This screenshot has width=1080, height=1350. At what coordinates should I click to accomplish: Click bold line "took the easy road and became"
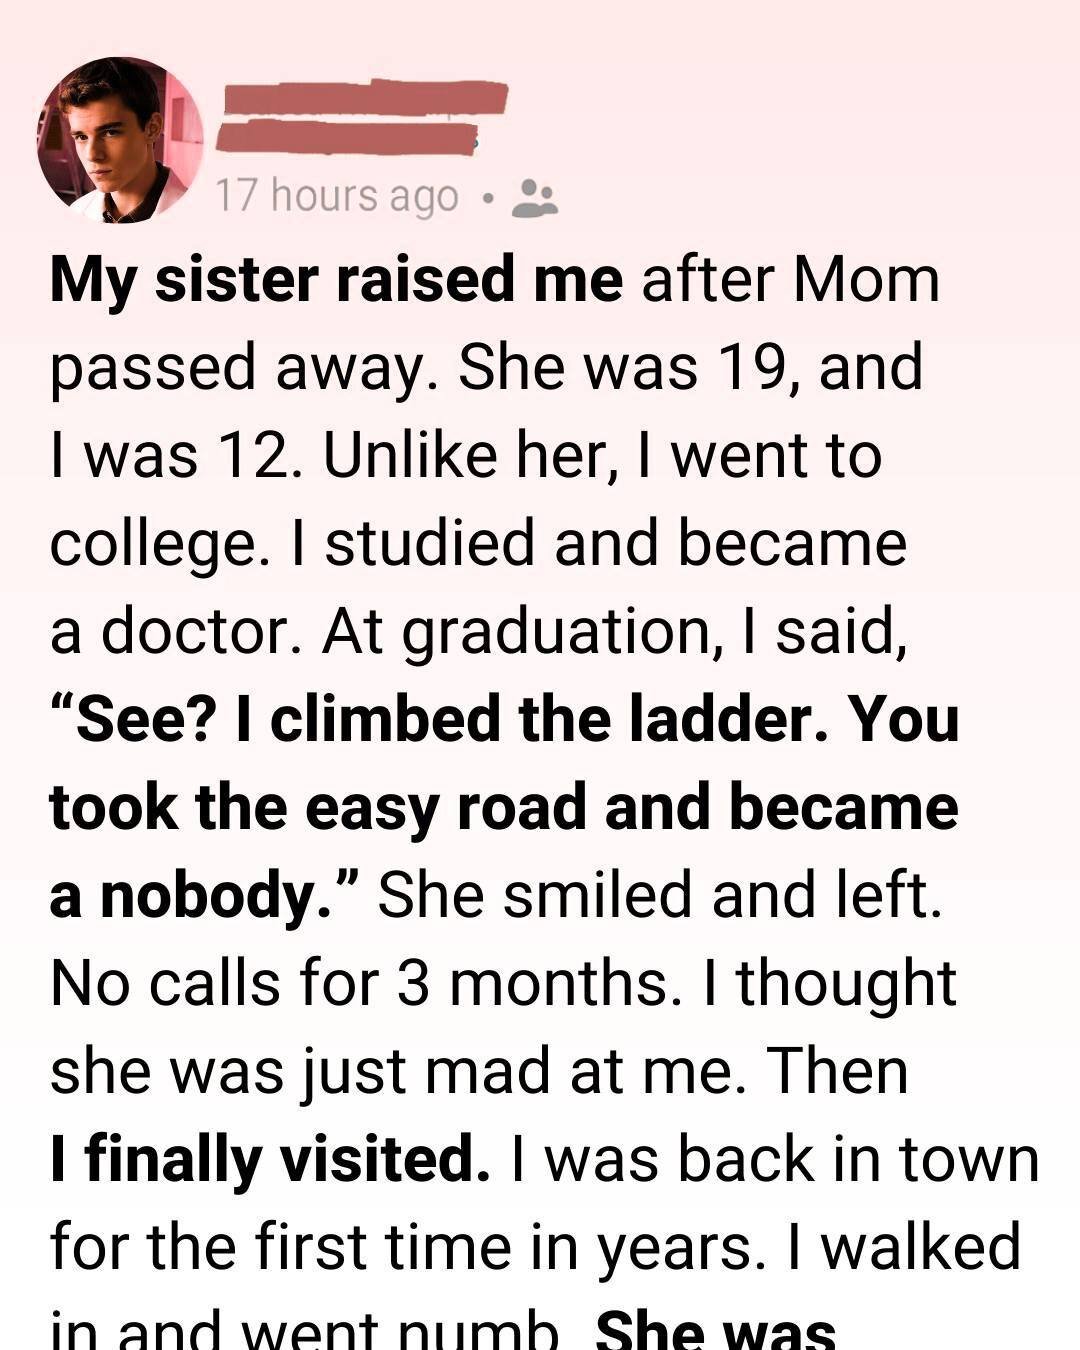(x=504, y=807)
